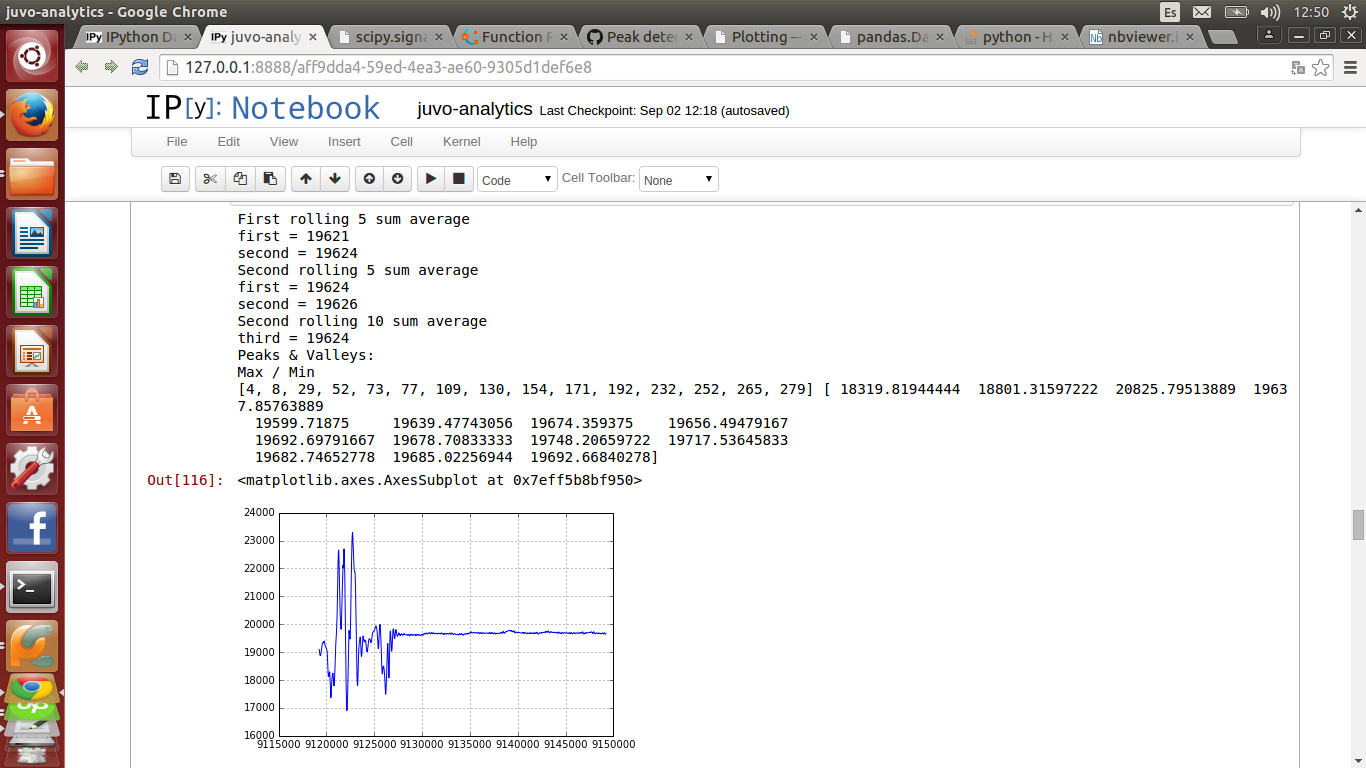The width and height of the screenshot is (1366, 768).
Task: Click the juvo-analytics notebook title
Action: coord(475,110)
